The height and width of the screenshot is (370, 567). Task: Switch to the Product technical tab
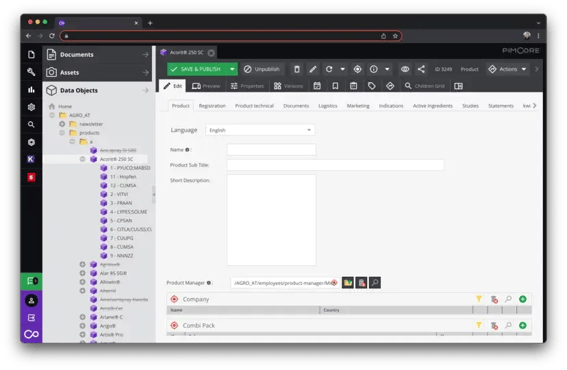[x=254, y=106]
